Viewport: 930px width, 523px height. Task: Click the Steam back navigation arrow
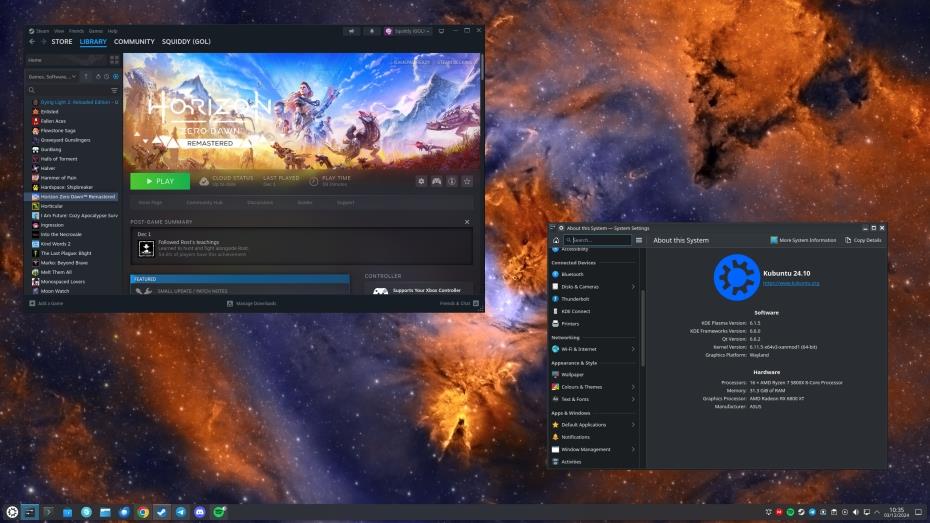click(32, 42)
